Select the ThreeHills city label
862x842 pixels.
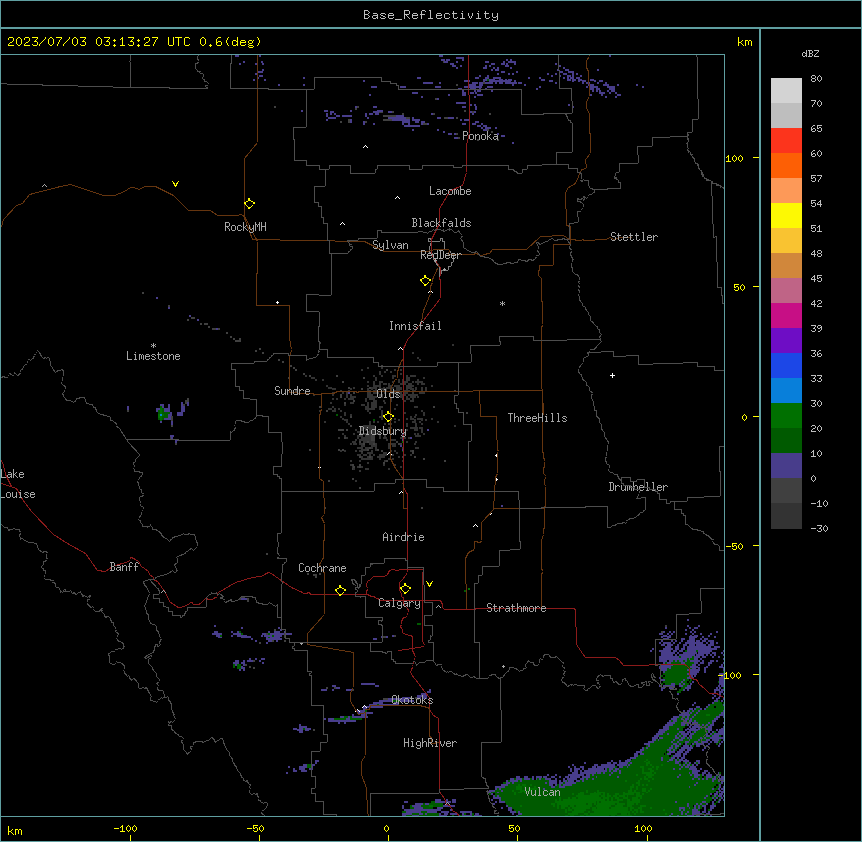point(537,418)
